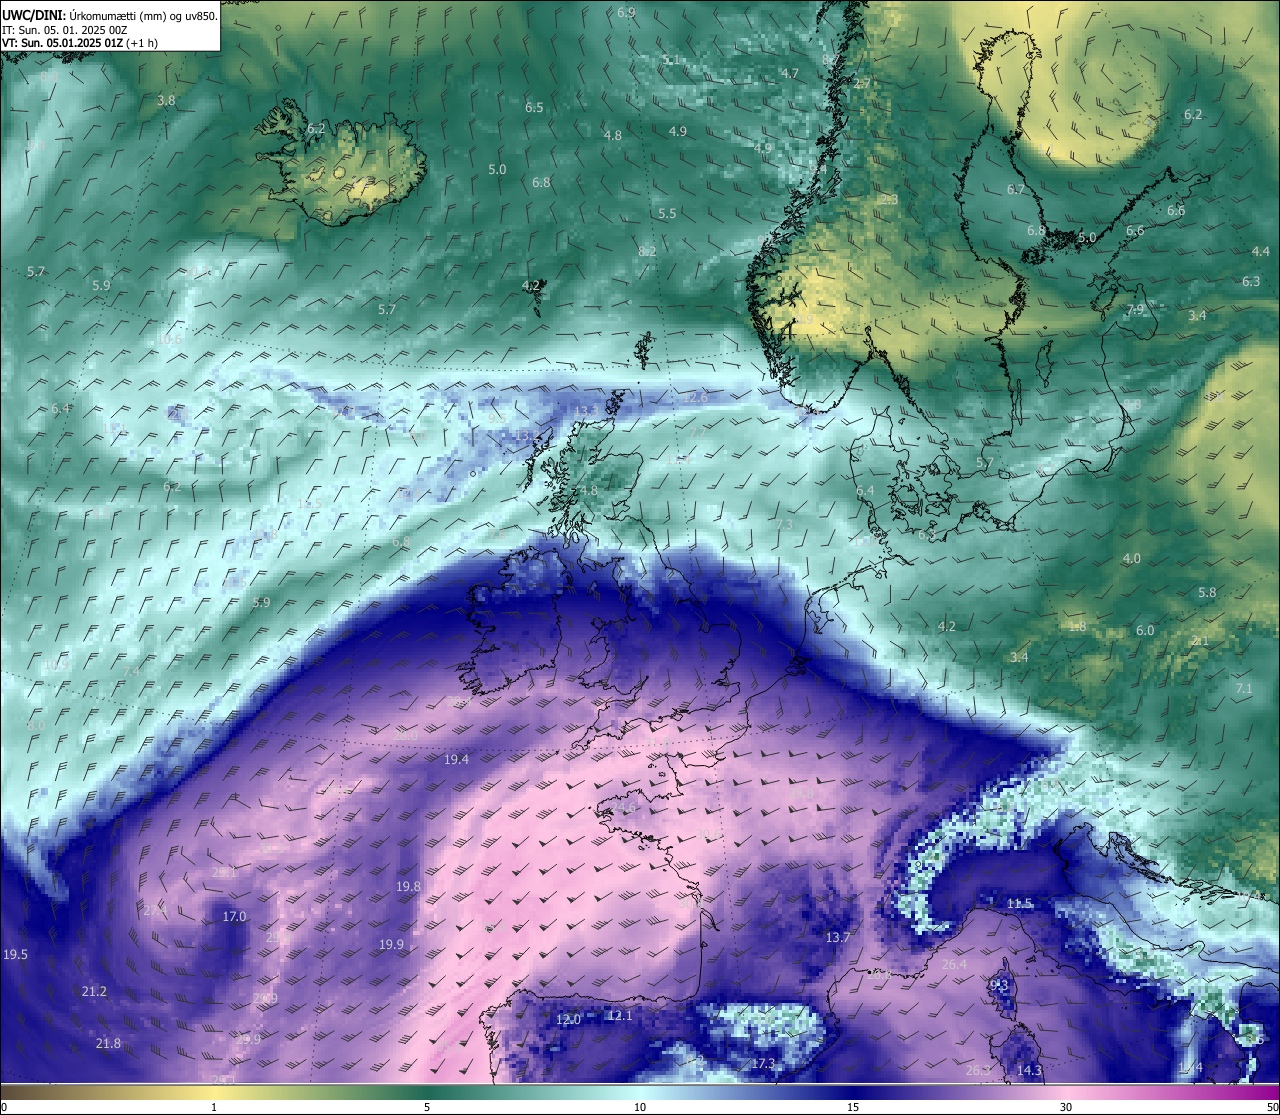Click the "19.4" value south of Ireland
Image resolution: width=1280 pixels, height=1115 pixels.
456,760
